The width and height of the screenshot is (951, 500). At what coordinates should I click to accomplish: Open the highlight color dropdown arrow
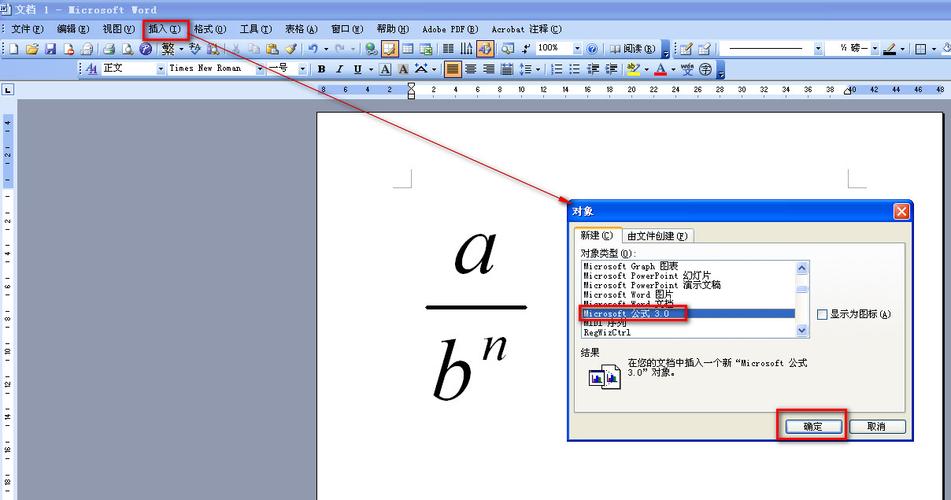pyautogui.click(x=646, y=69)
